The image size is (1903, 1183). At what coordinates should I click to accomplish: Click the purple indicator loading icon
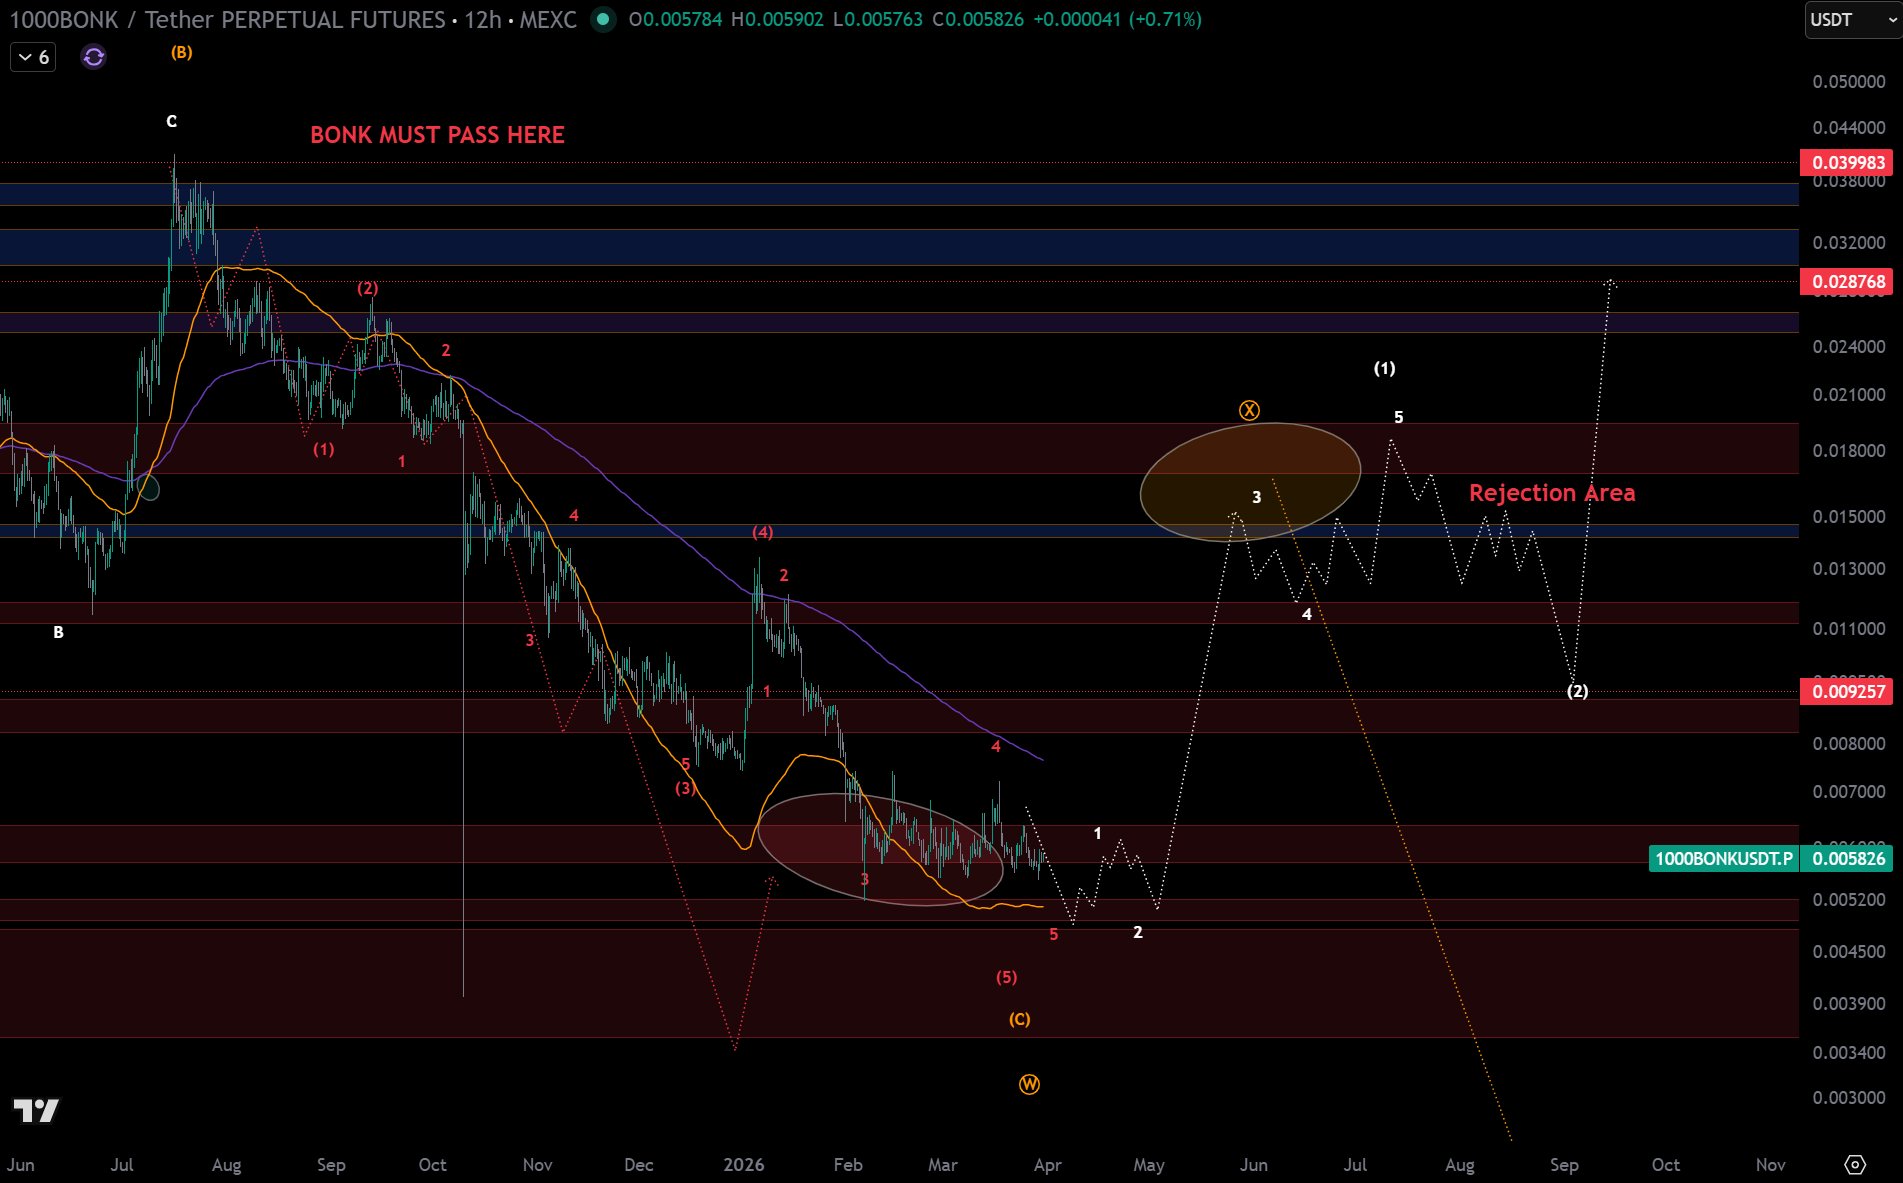[x=93, y=57]
